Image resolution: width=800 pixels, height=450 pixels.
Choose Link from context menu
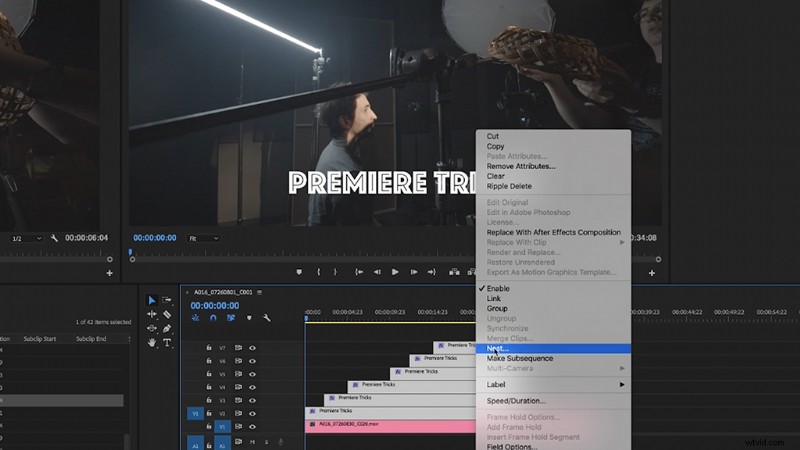(554, 298)
